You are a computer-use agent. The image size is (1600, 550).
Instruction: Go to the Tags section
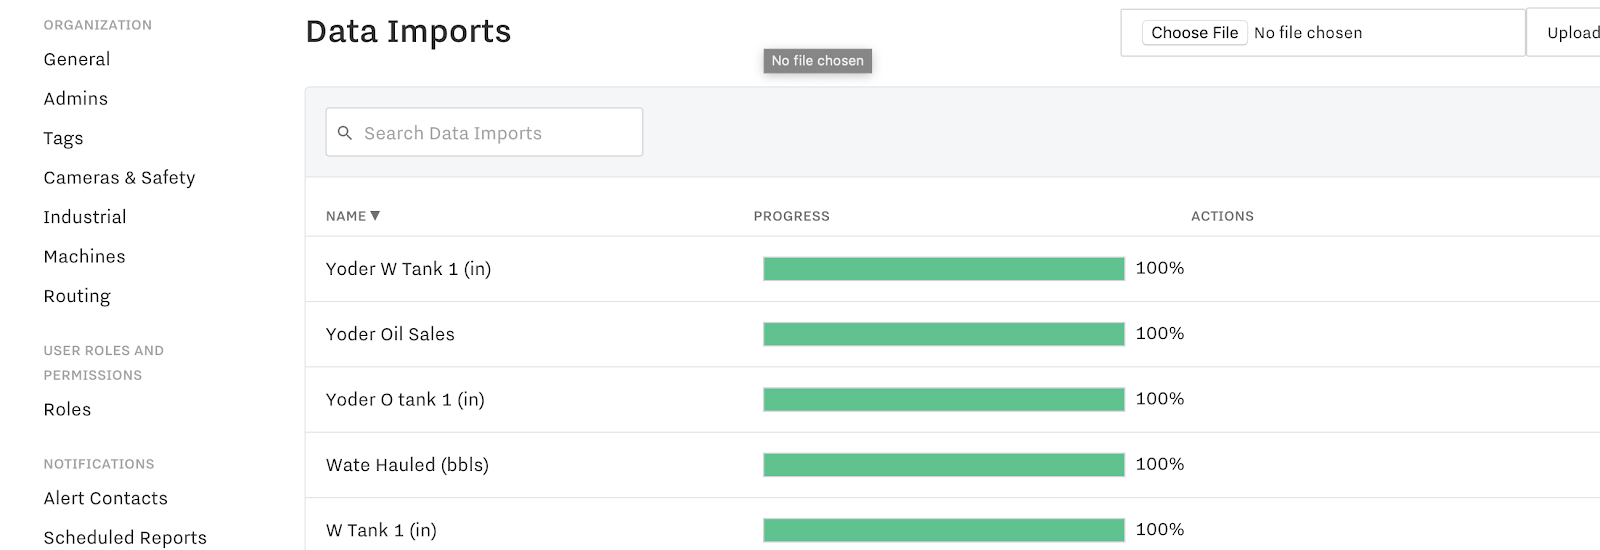[x=63, y=138]
